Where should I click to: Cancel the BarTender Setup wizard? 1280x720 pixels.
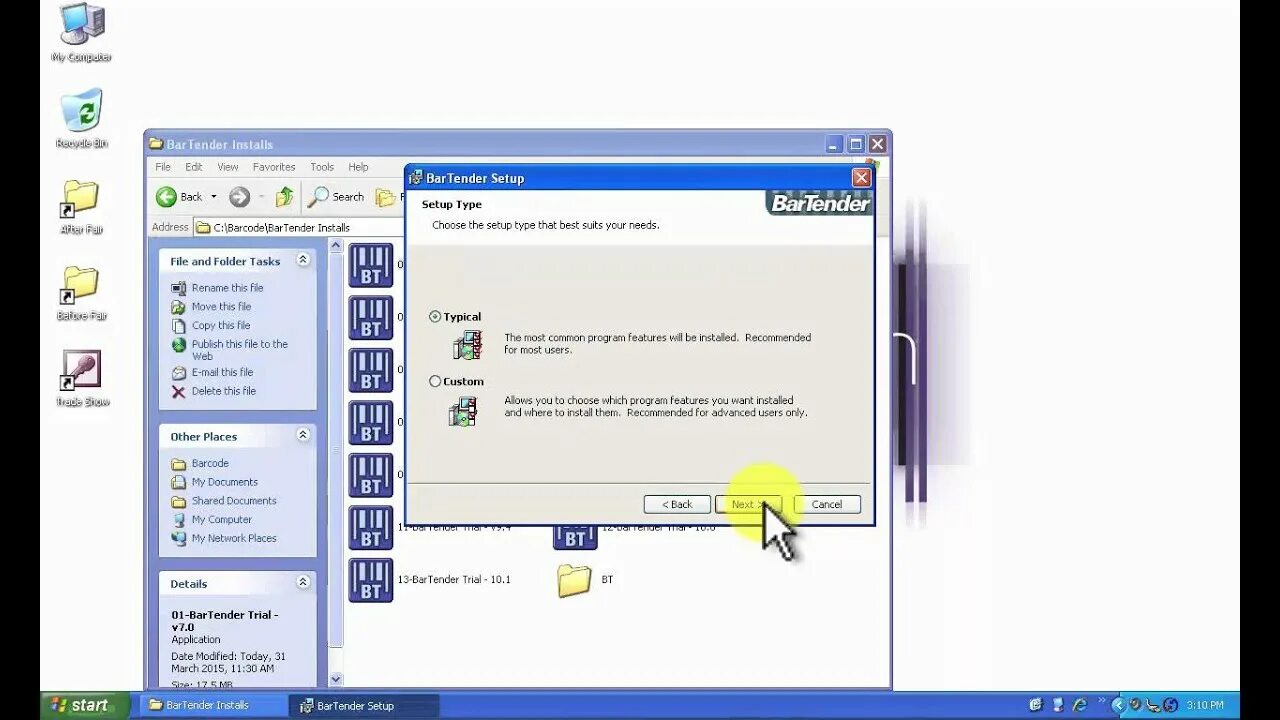827,504
